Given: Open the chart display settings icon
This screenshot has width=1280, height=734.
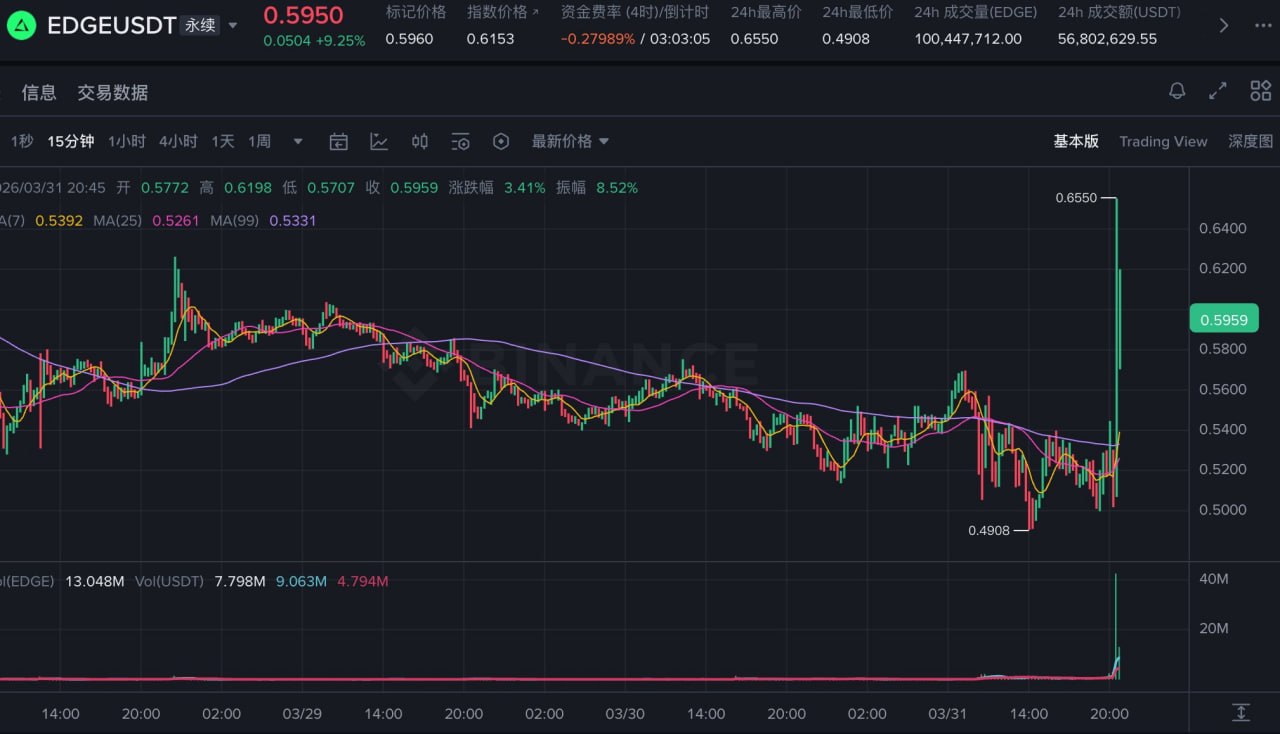Looking at the screenshot, I should point(460,142).
